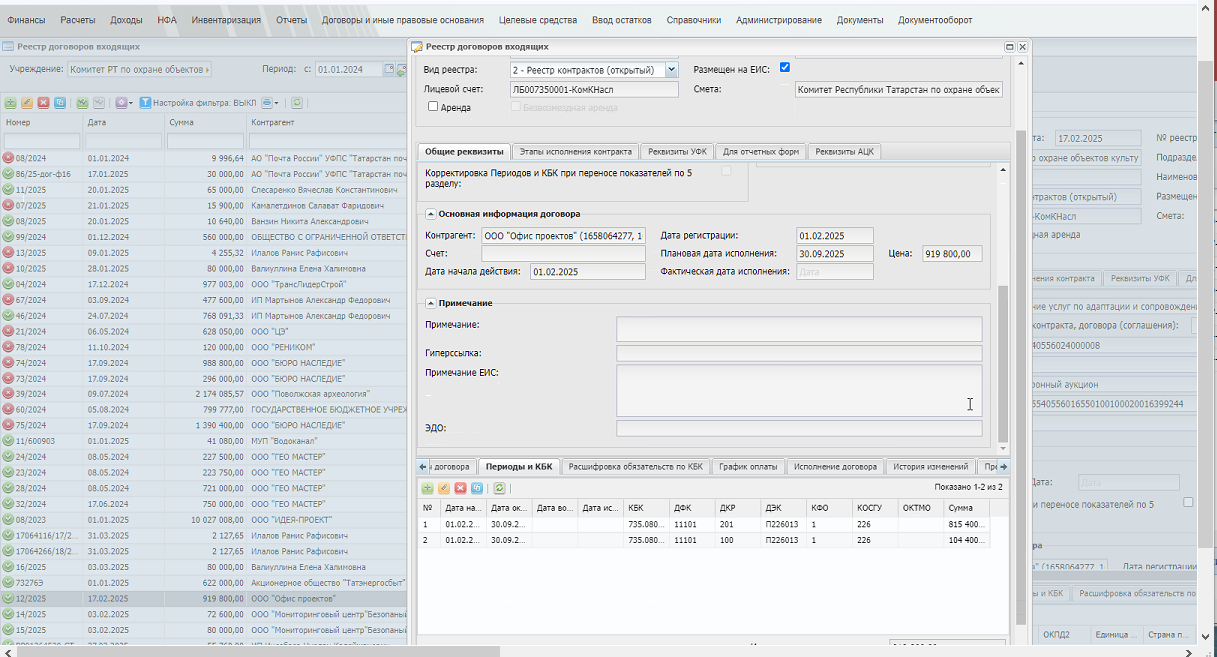Screen dimensions: 1217x657
Task: Click the status icon for row 78/2024
Action: pos(8,347)
